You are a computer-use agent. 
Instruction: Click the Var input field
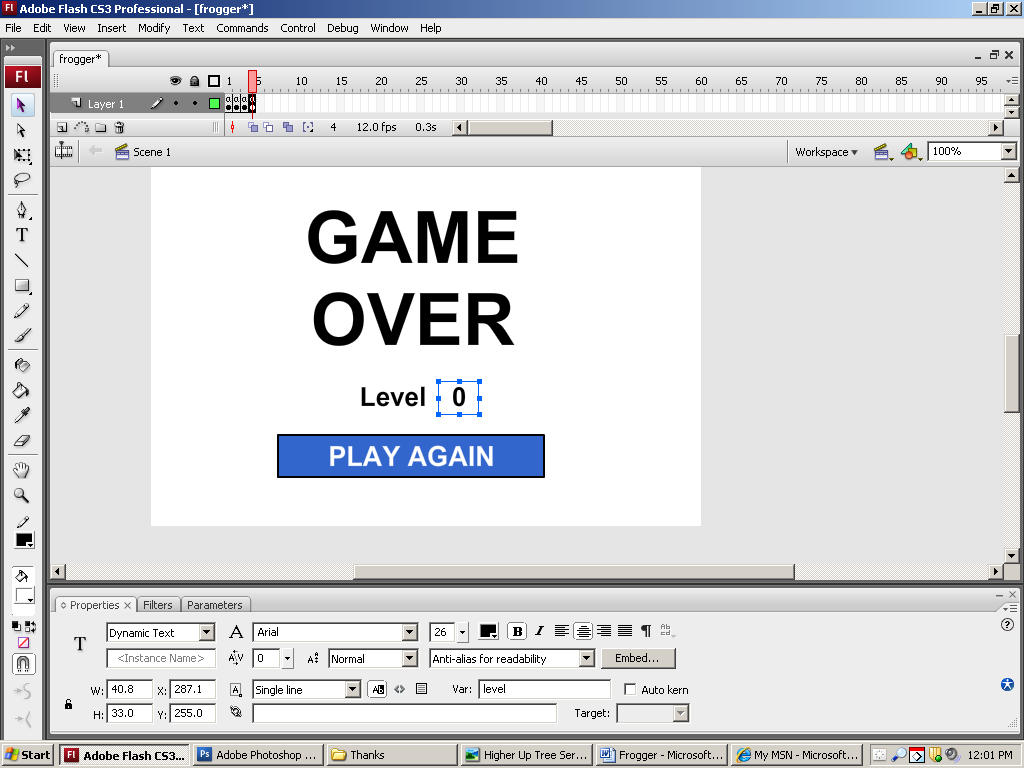[544, 689]
